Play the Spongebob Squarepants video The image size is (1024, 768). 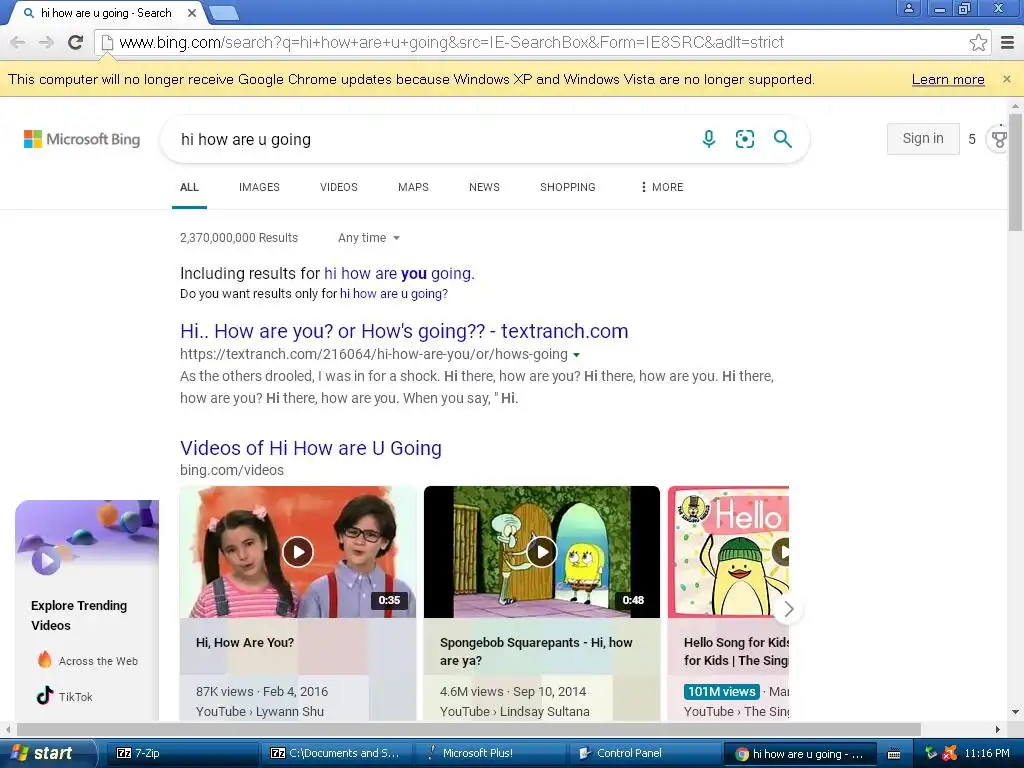click(541, 552)
